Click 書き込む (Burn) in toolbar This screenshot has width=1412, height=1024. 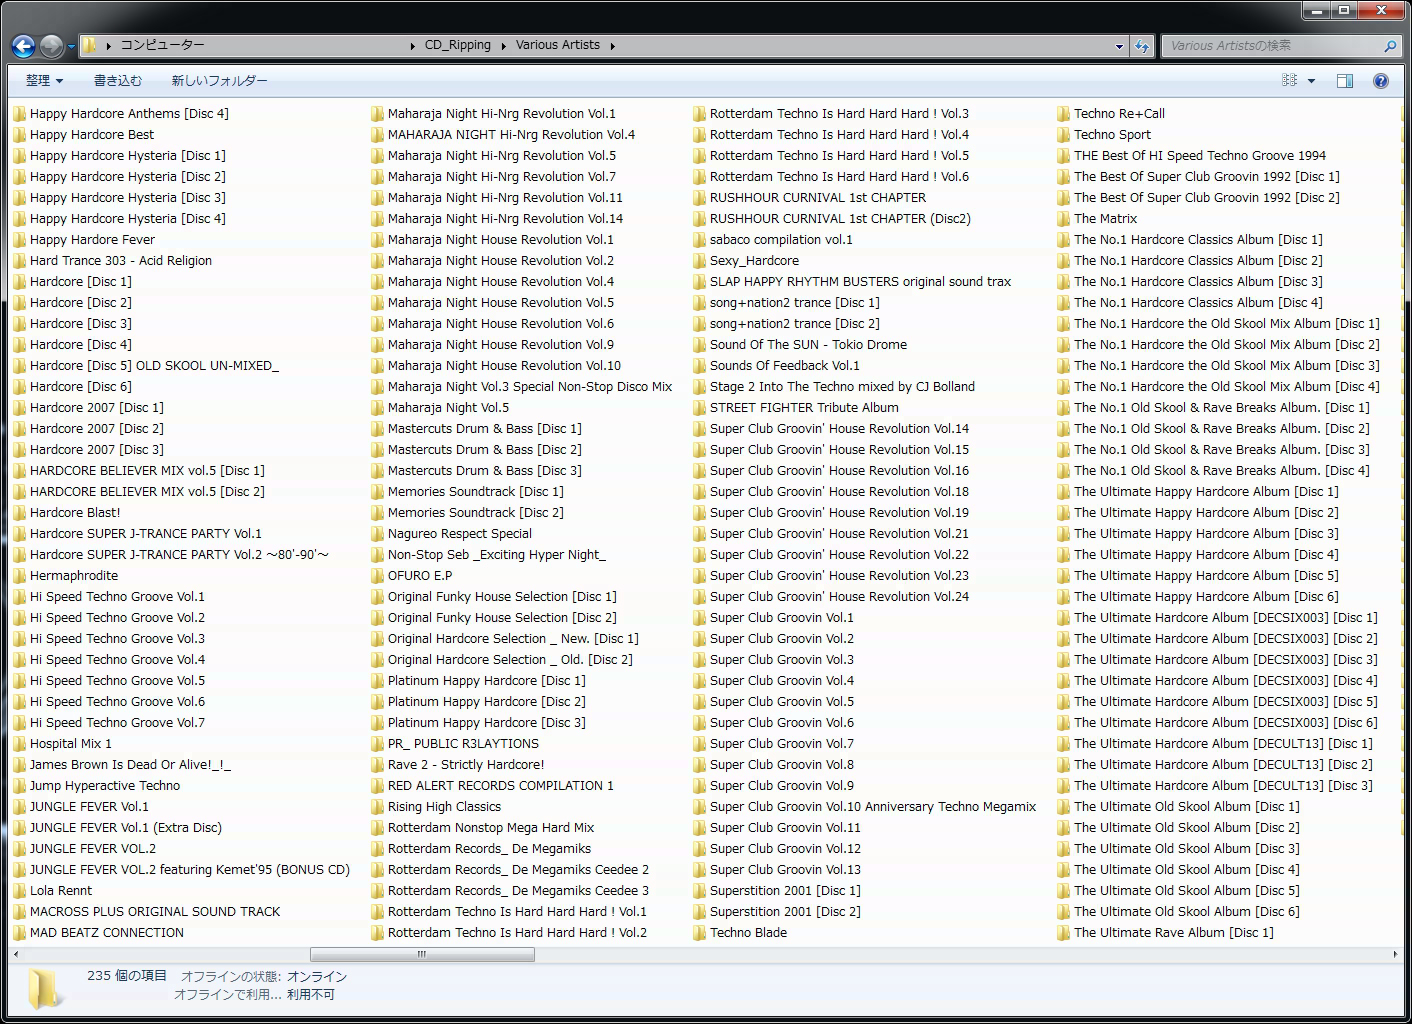(118, 81)
